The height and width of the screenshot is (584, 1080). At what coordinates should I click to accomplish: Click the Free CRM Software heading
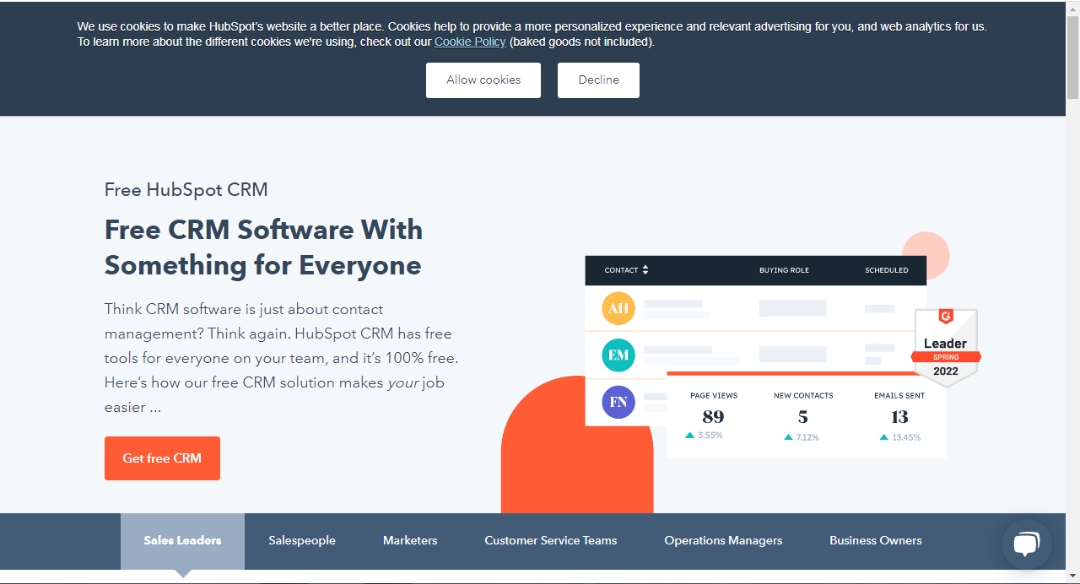point(263,247)
